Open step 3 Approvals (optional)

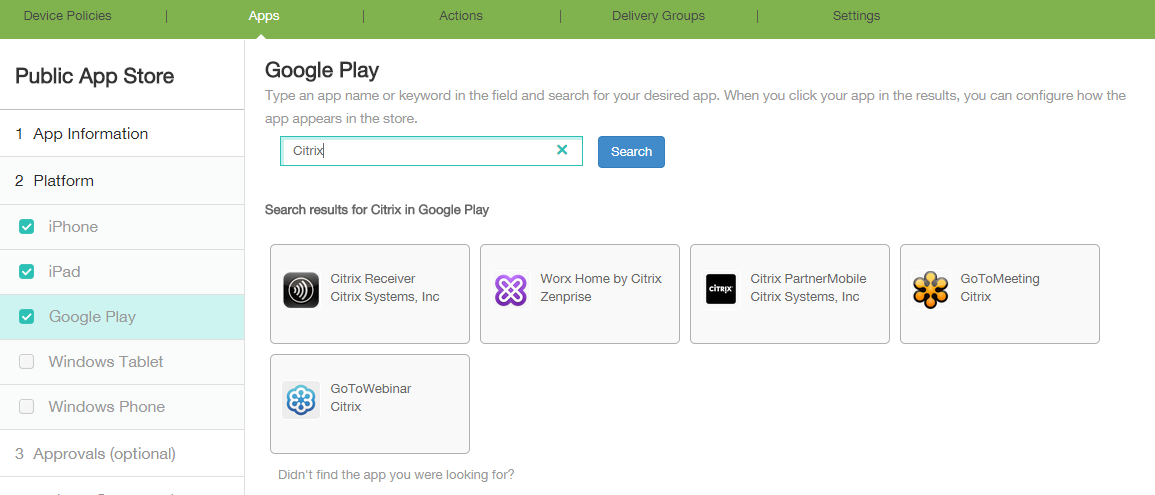[x=122, y=454]
